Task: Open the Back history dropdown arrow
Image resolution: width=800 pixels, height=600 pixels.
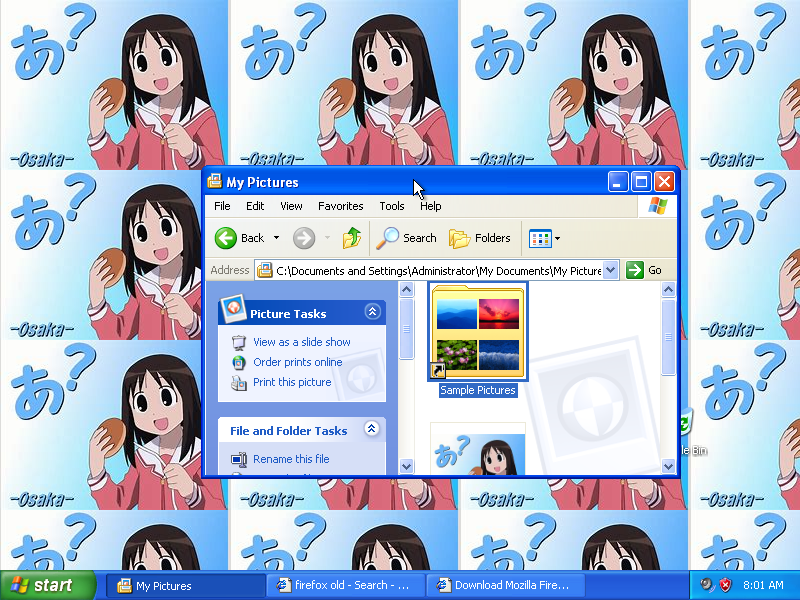Action: [276, 238]
